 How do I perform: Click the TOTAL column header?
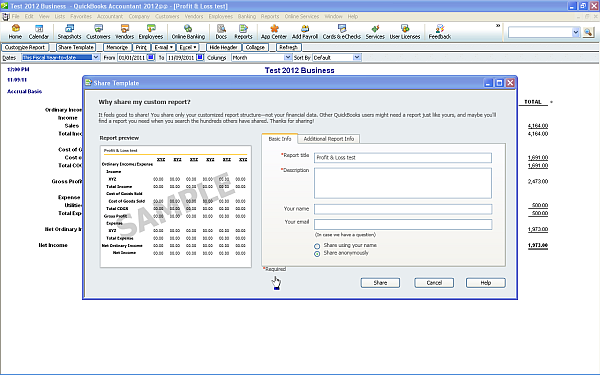point(533,102)
